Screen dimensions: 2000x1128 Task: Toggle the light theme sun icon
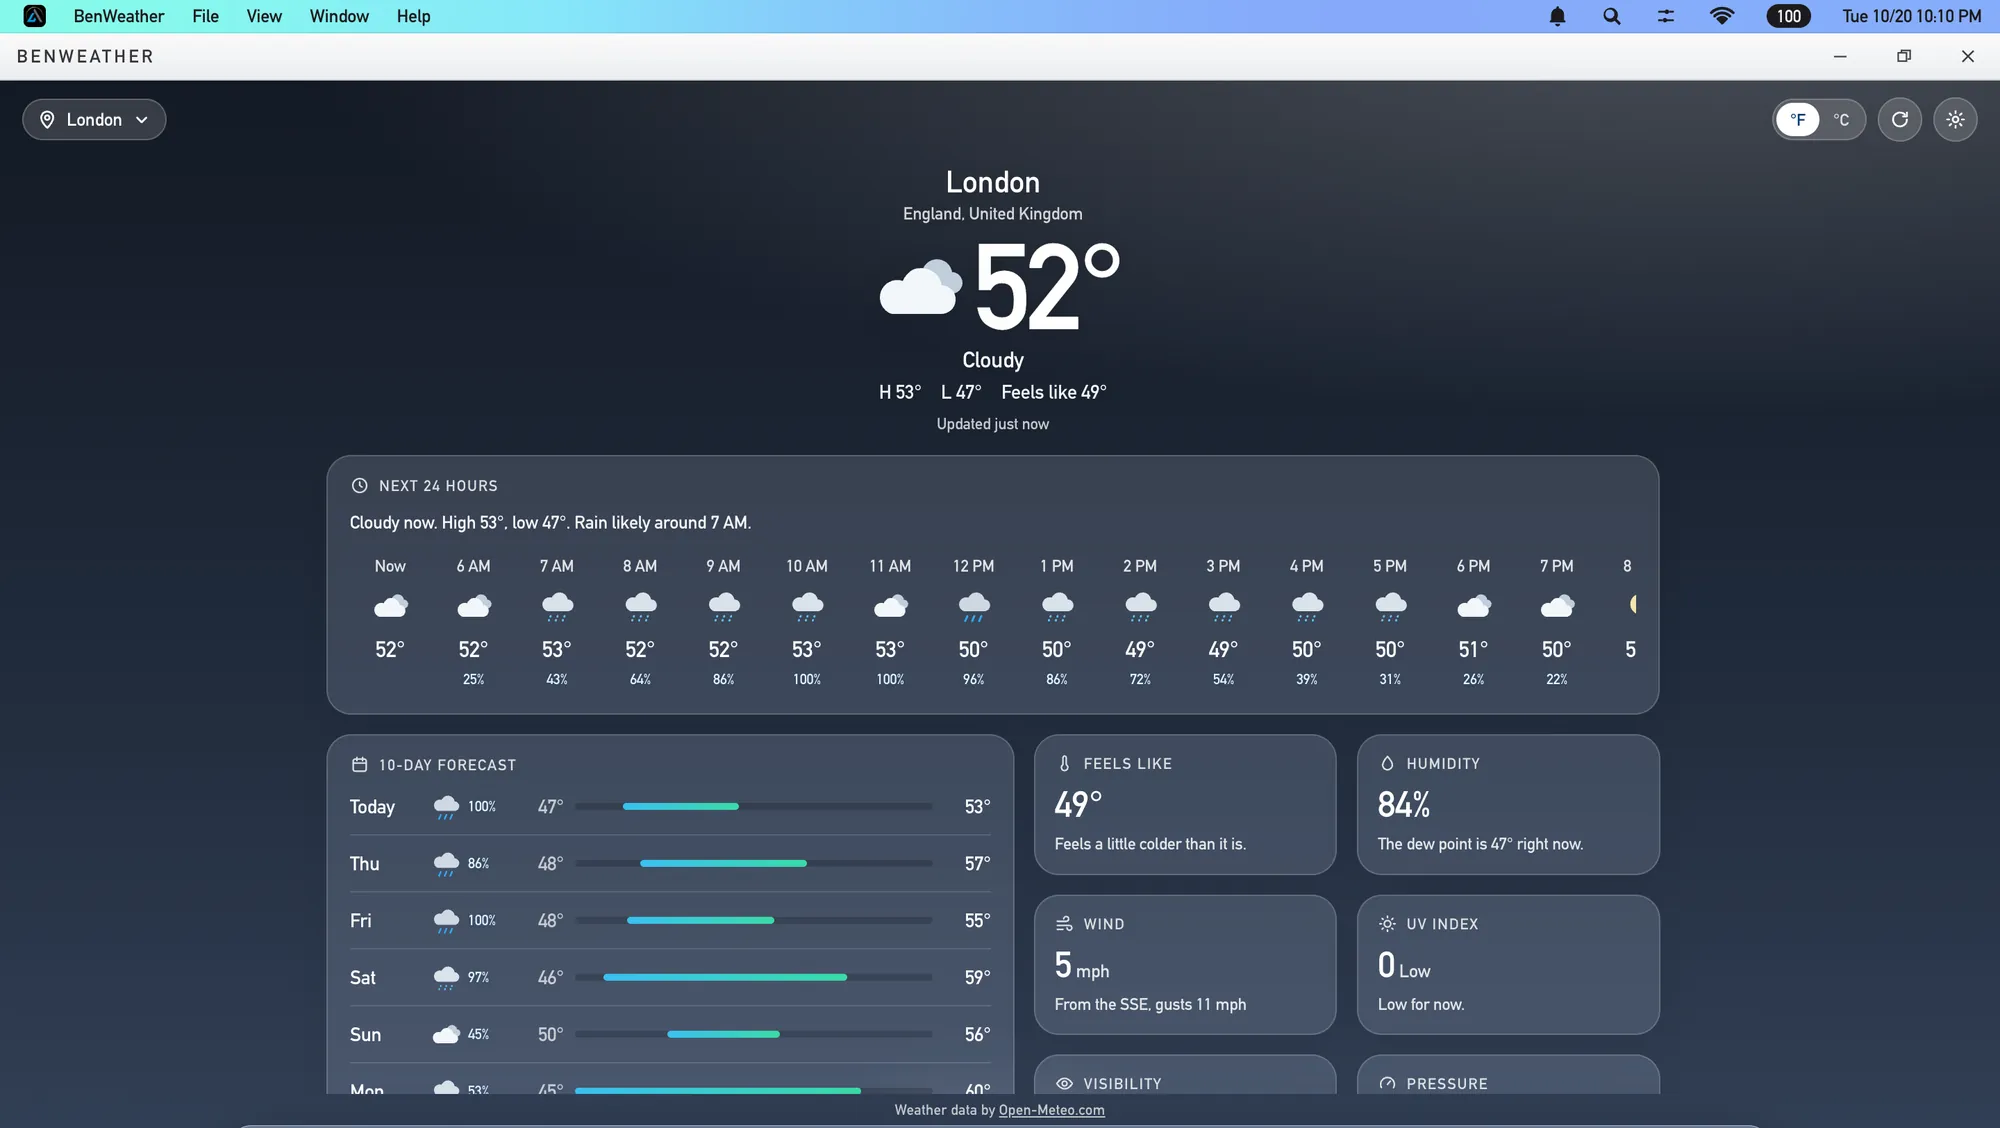1955,120
